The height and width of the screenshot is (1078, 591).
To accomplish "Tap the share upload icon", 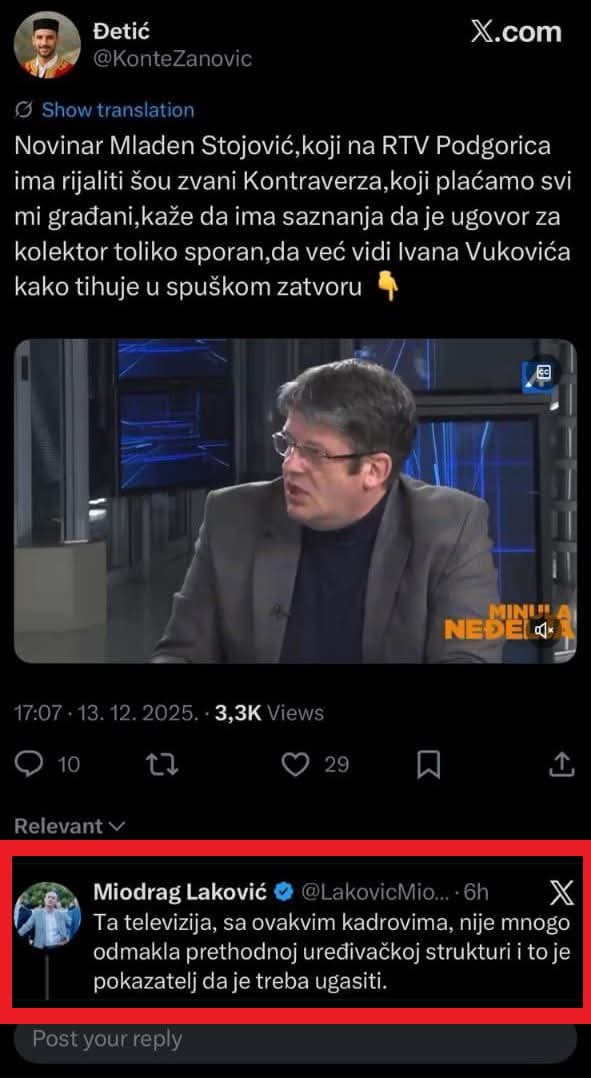I will (561, 764).
